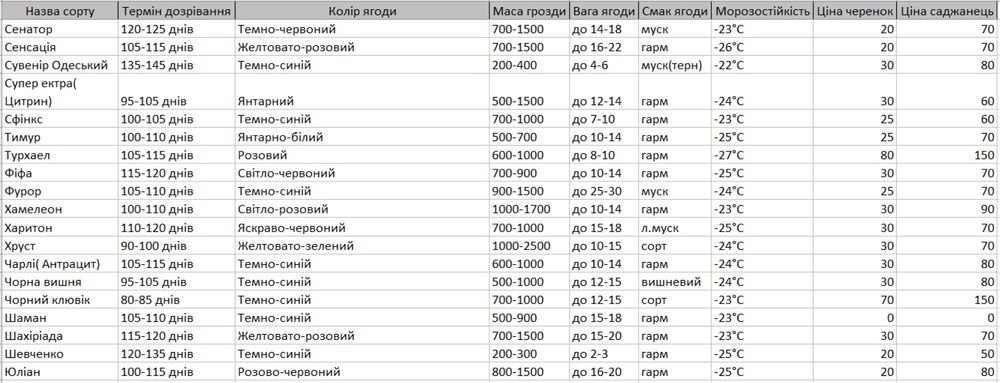Click the '80-85 днів' ripening cell
The height and width of the screenshot is (383, 1000).
click(x=177, y=299)
